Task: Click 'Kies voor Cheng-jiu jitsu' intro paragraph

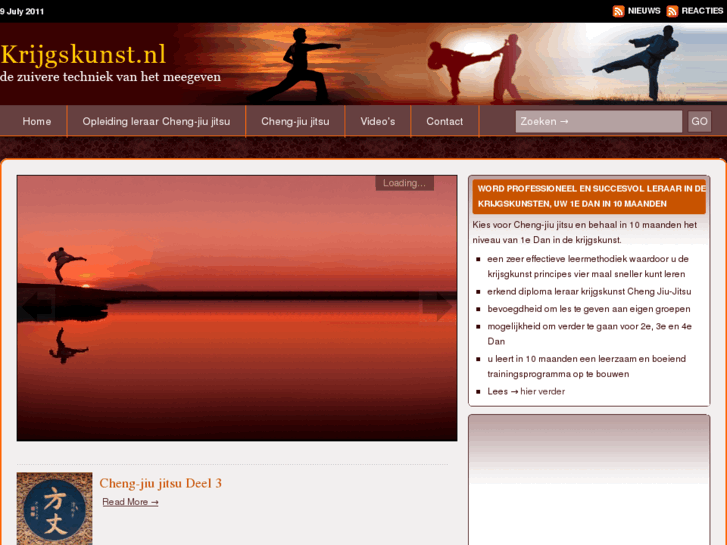Action: (584, 232)
